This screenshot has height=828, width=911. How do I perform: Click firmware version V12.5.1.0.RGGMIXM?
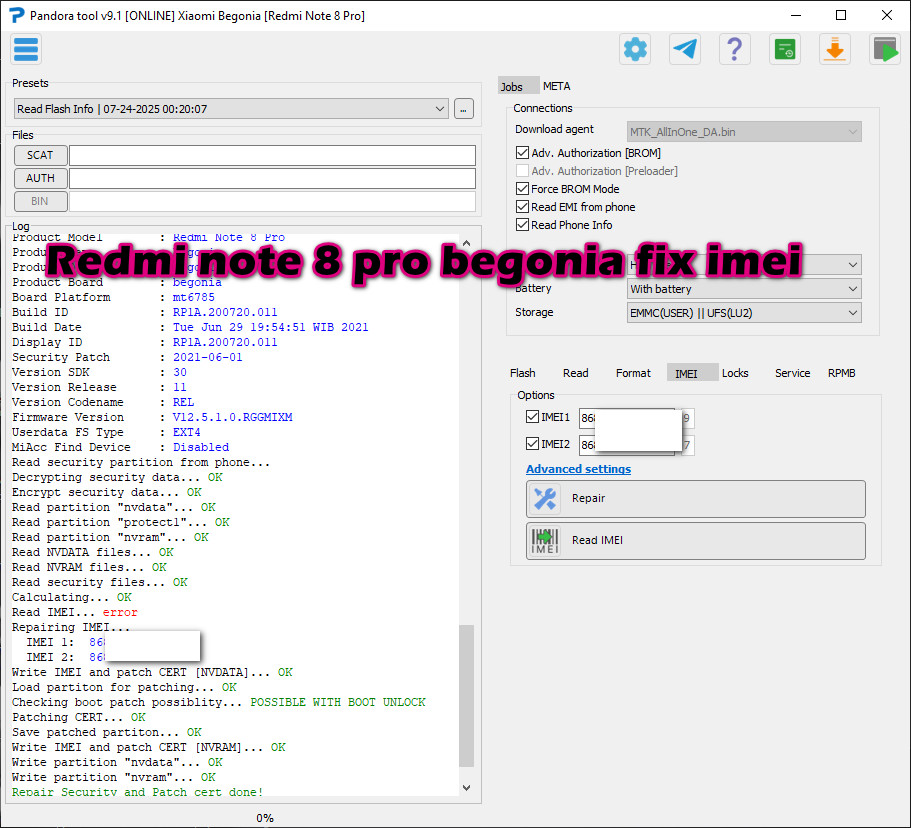(232, 417)
